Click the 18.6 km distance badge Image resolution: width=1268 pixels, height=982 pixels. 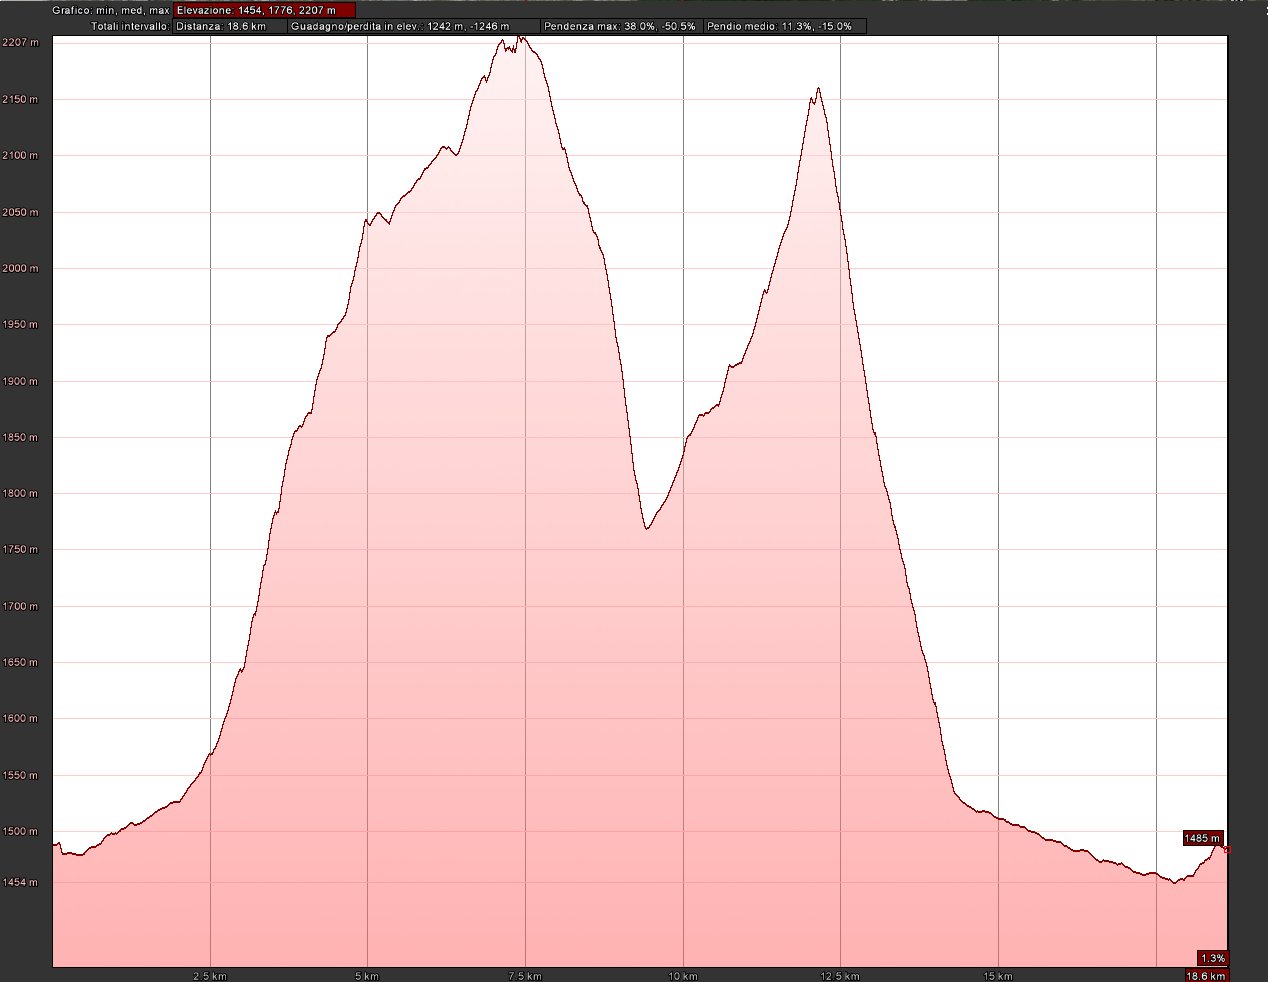click(1204, 976)
